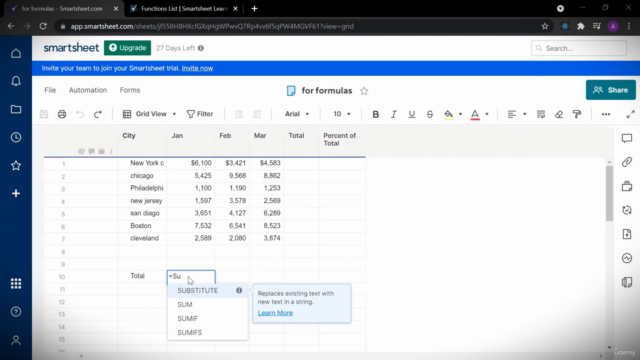Choose SUM from function suggestions
This screenshot has height=360, width=640.
[207, 304]
